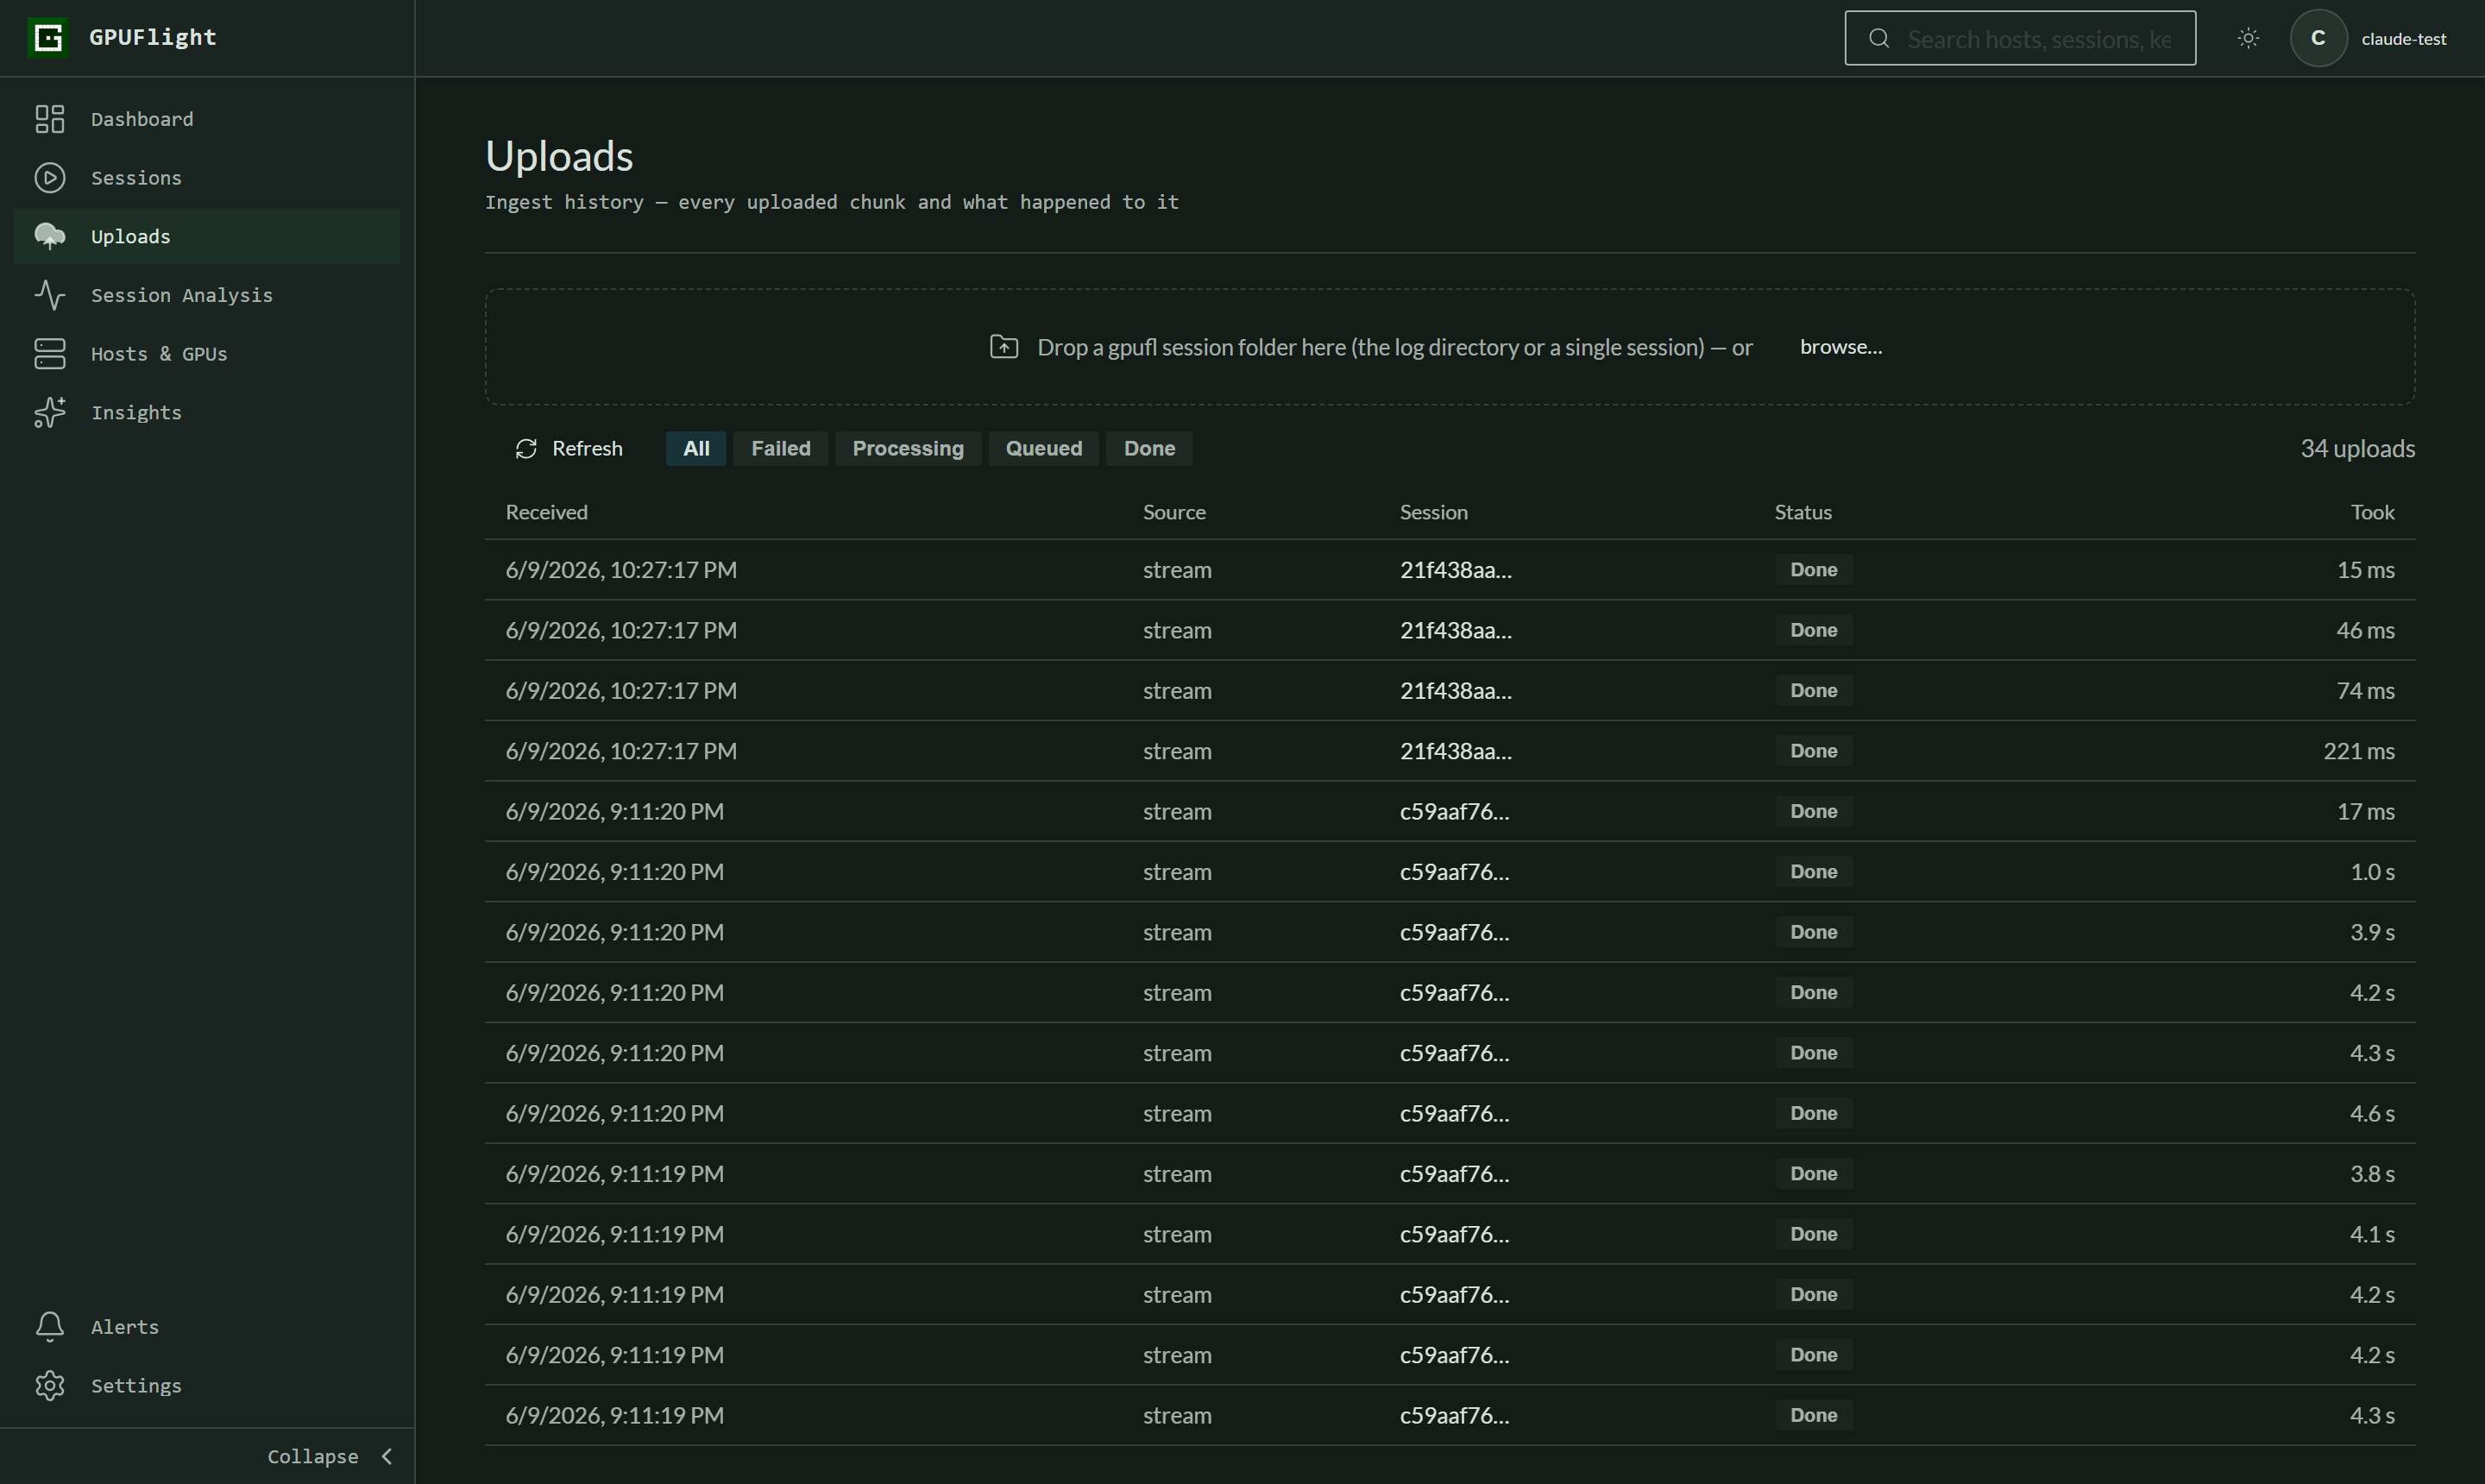
Task: Collapse the sidebar with the chevron
Action: pos(387,1457)
